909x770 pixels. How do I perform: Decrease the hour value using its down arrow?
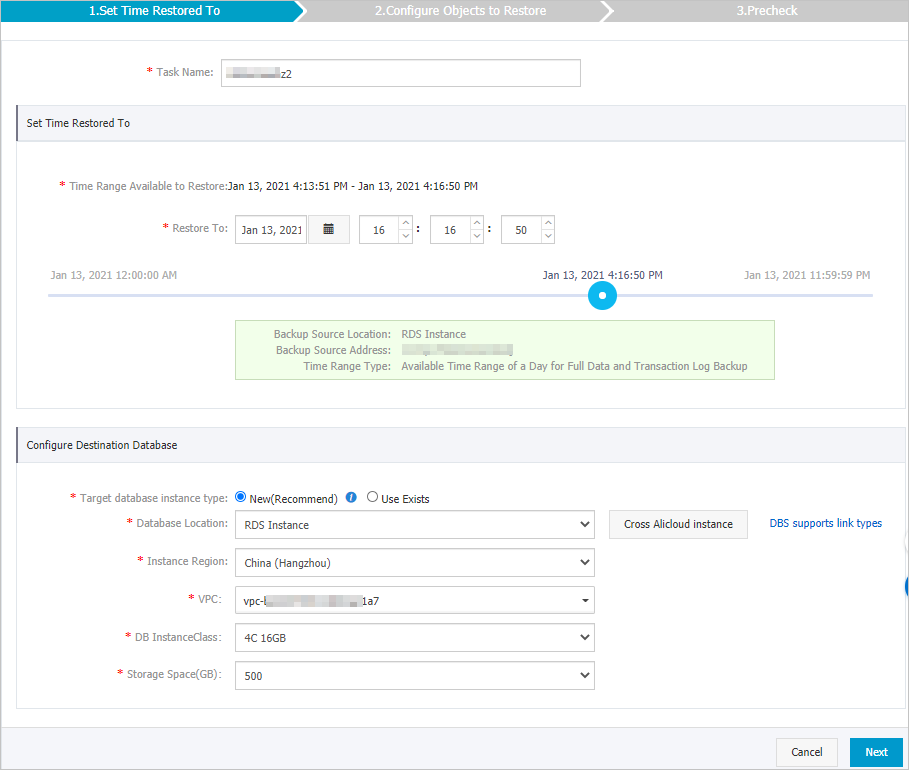405,236
